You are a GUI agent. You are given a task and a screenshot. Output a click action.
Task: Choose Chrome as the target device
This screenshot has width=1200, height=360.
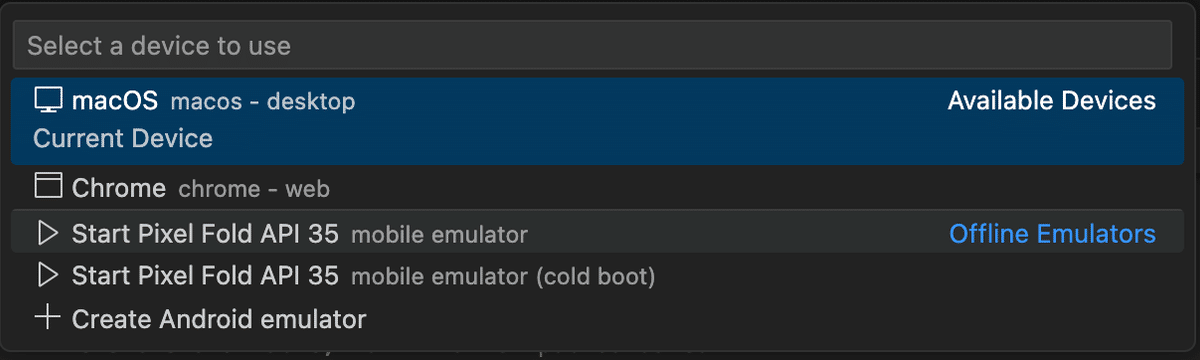click(x=598, y=188)
